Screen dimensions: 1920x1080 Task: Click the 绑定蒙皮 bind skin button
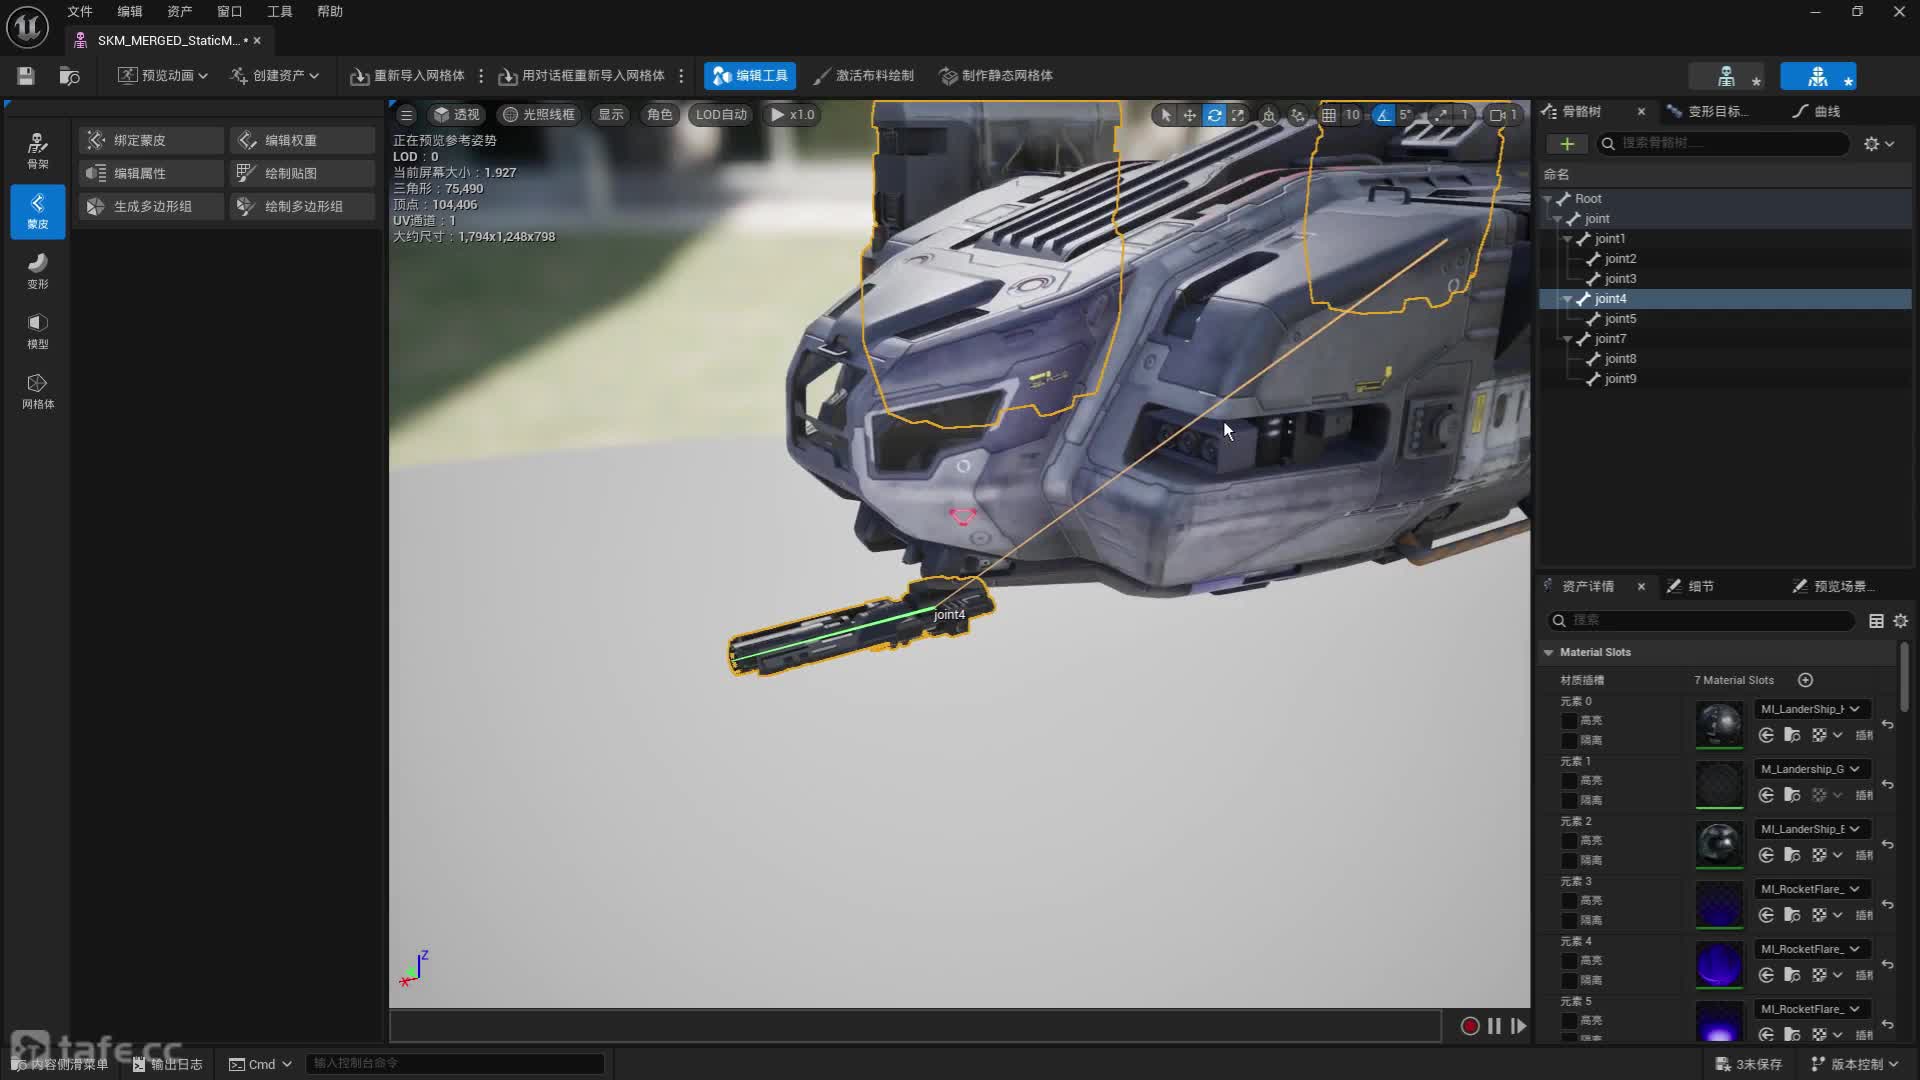click(x=151, y=140)
